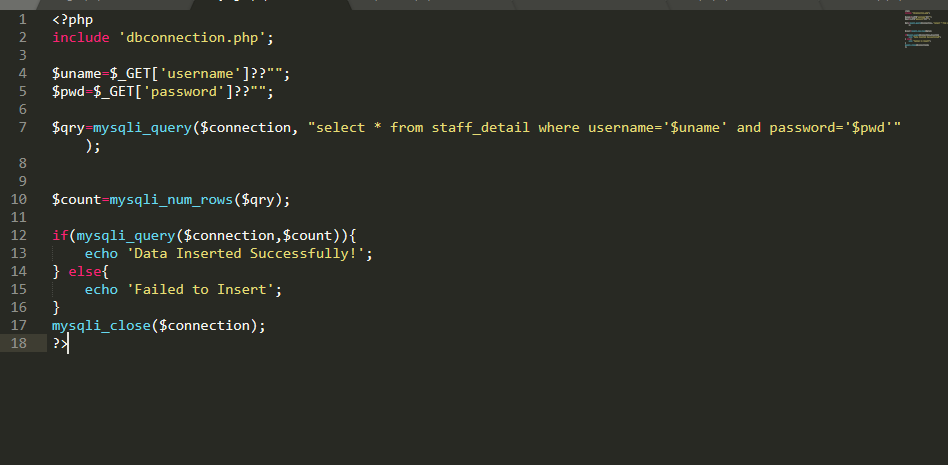Click line number 12 in the gutter

(x=19, y=235)
